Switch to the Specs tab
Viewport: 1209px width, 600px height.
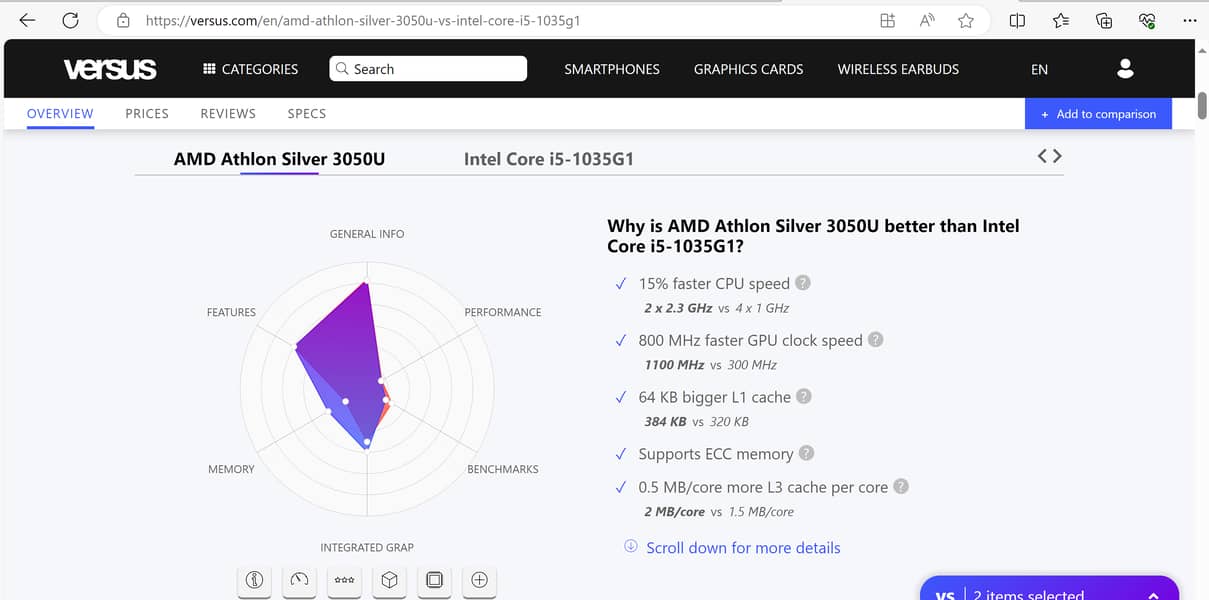306,114
